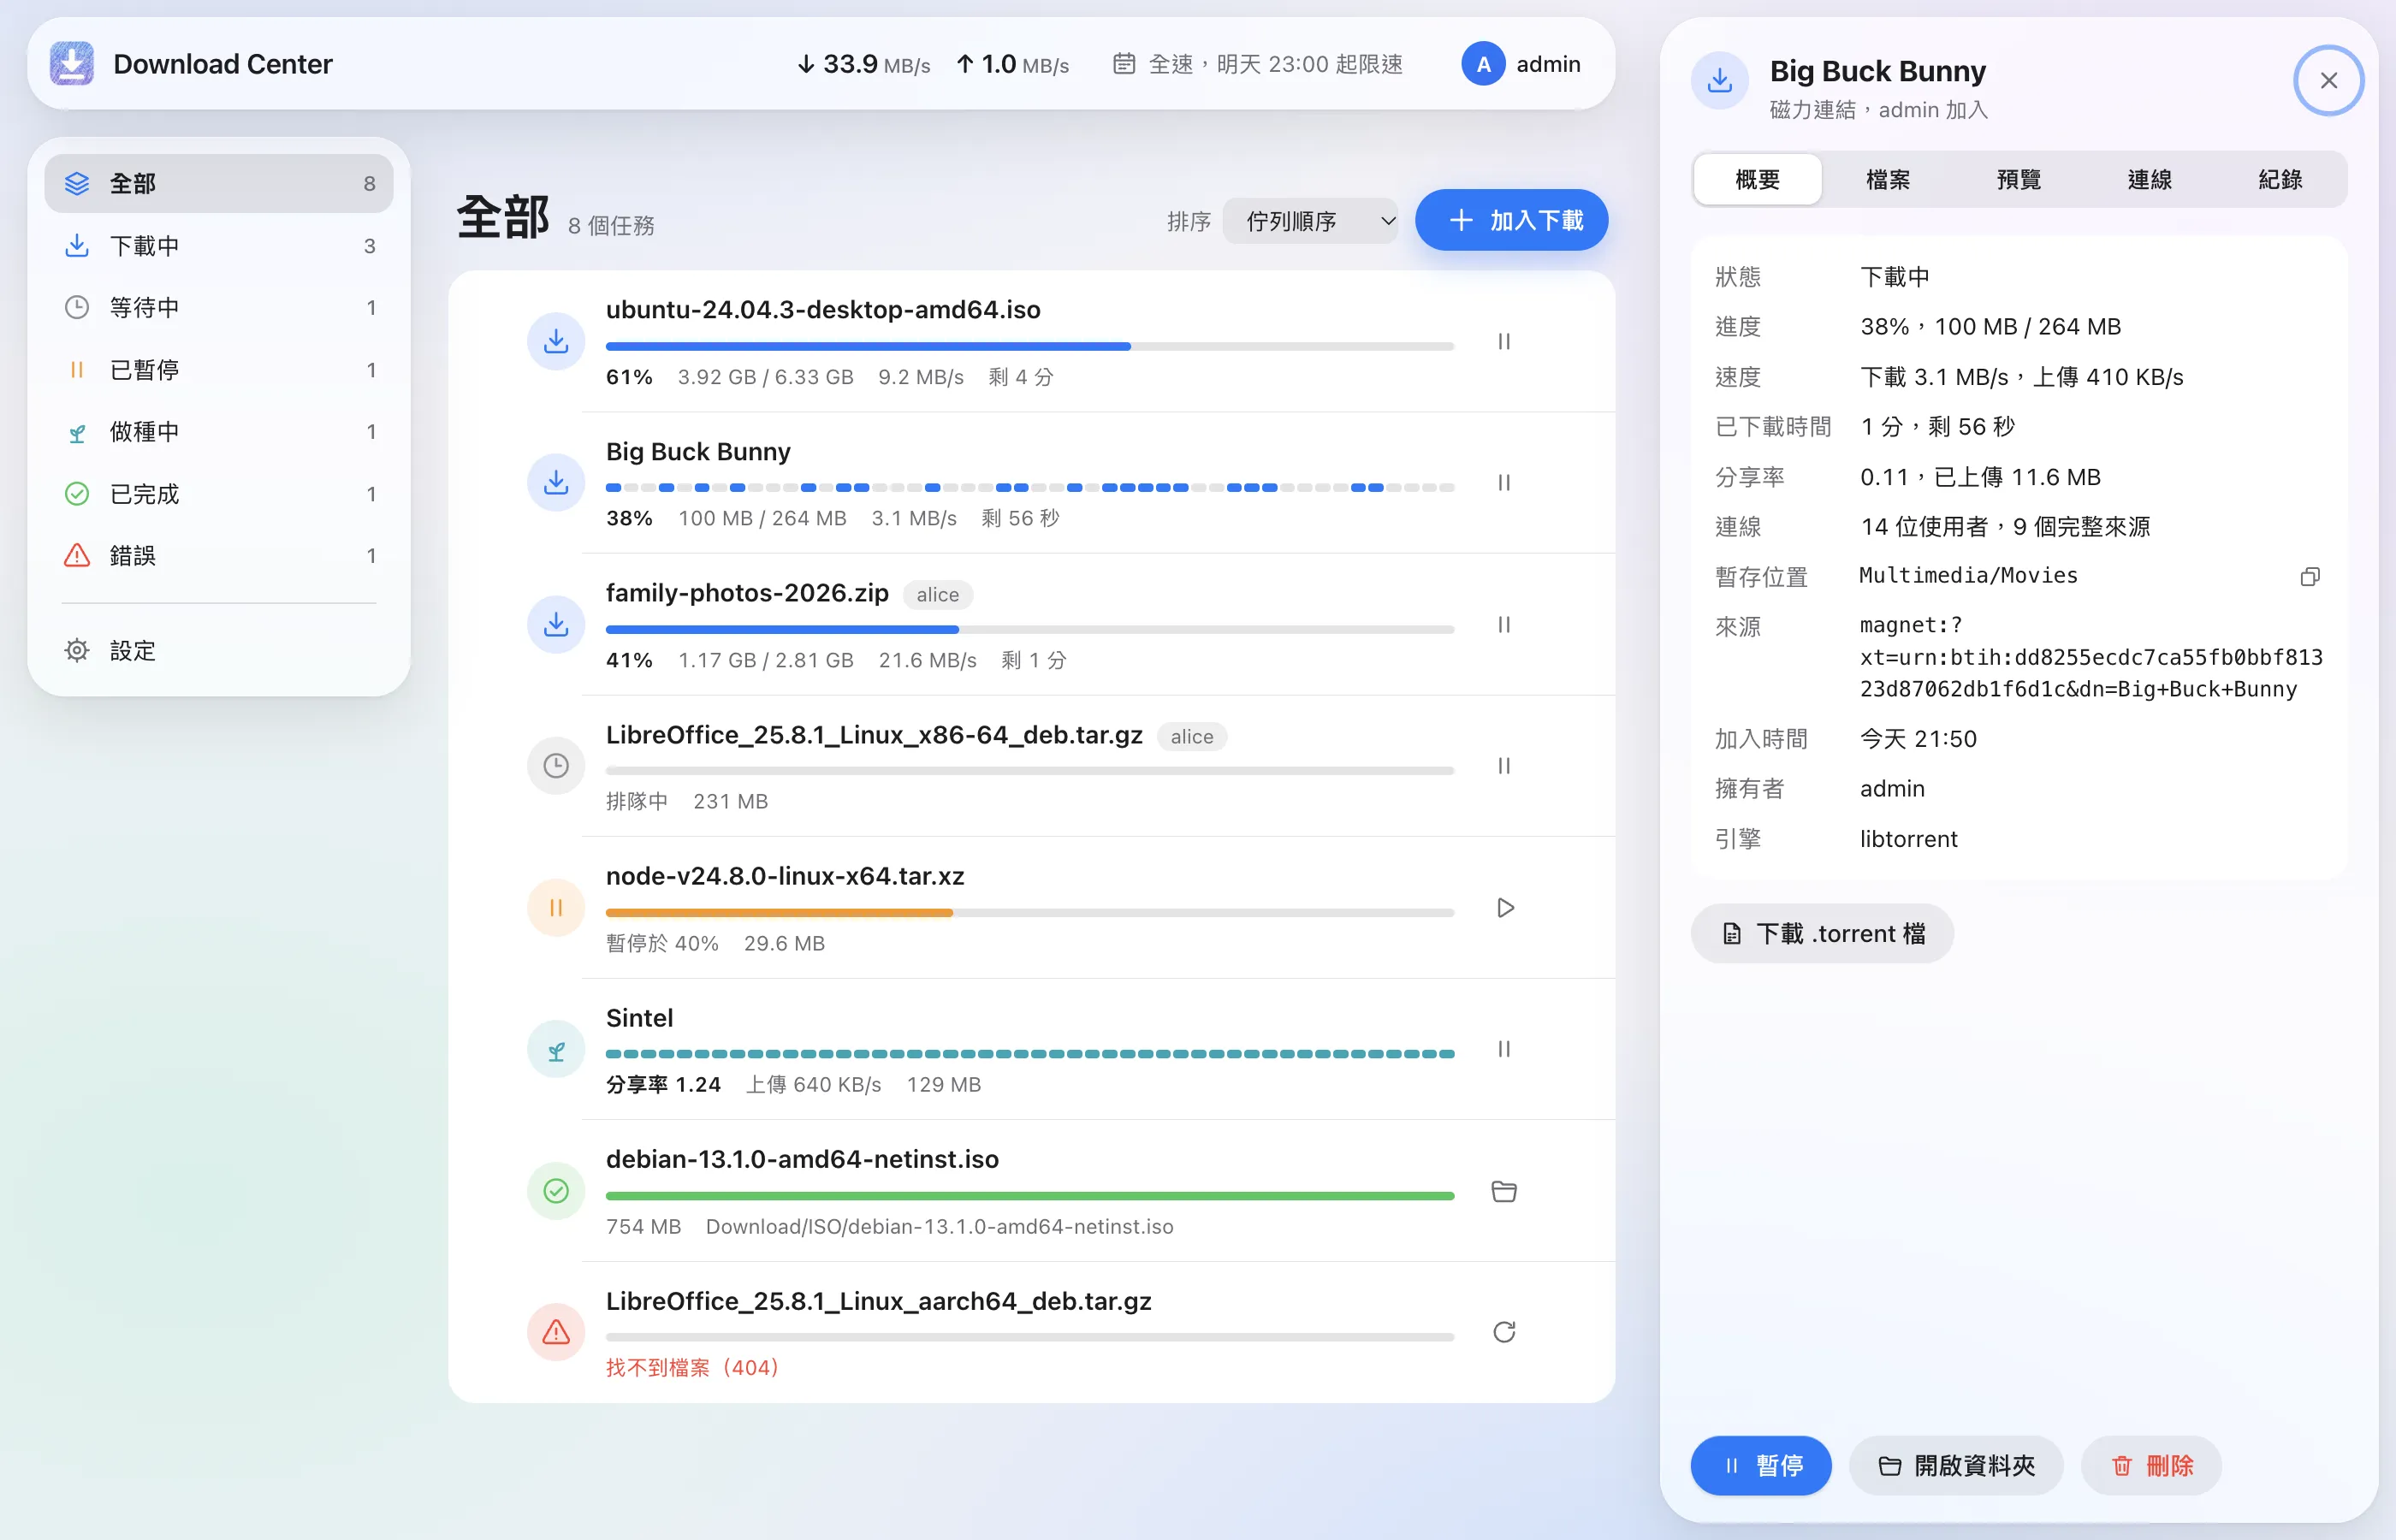The image size is (2396, 1540).
Task: Click 下載 .torrent 檔 button
Action: pyautogui.click(x=1822, y=934)
